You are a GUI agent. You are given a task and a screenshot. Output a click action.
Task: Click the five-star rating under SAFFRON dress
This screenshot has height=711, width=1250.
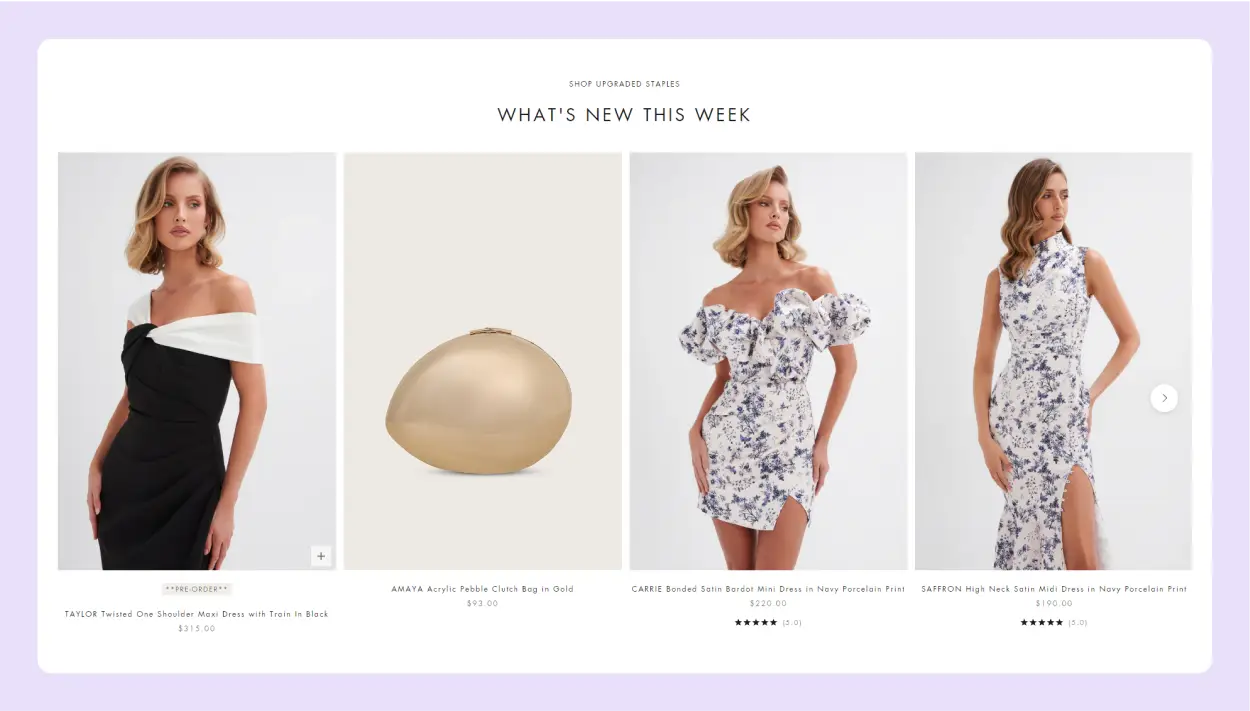pos(1042,622)
